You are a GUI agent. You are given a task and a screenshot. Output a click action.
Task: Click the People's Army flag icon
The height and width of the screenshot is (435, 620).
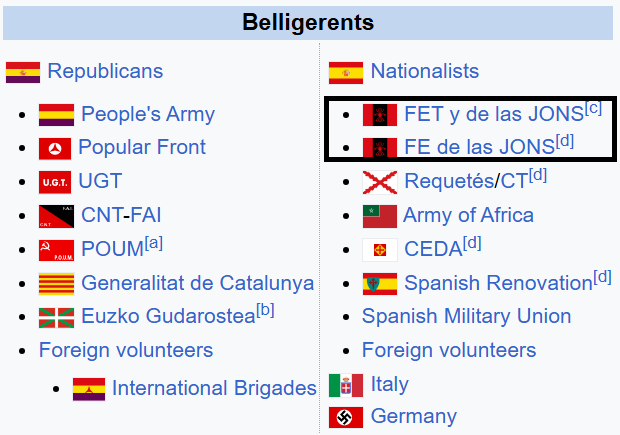click(x=56, y=115)
